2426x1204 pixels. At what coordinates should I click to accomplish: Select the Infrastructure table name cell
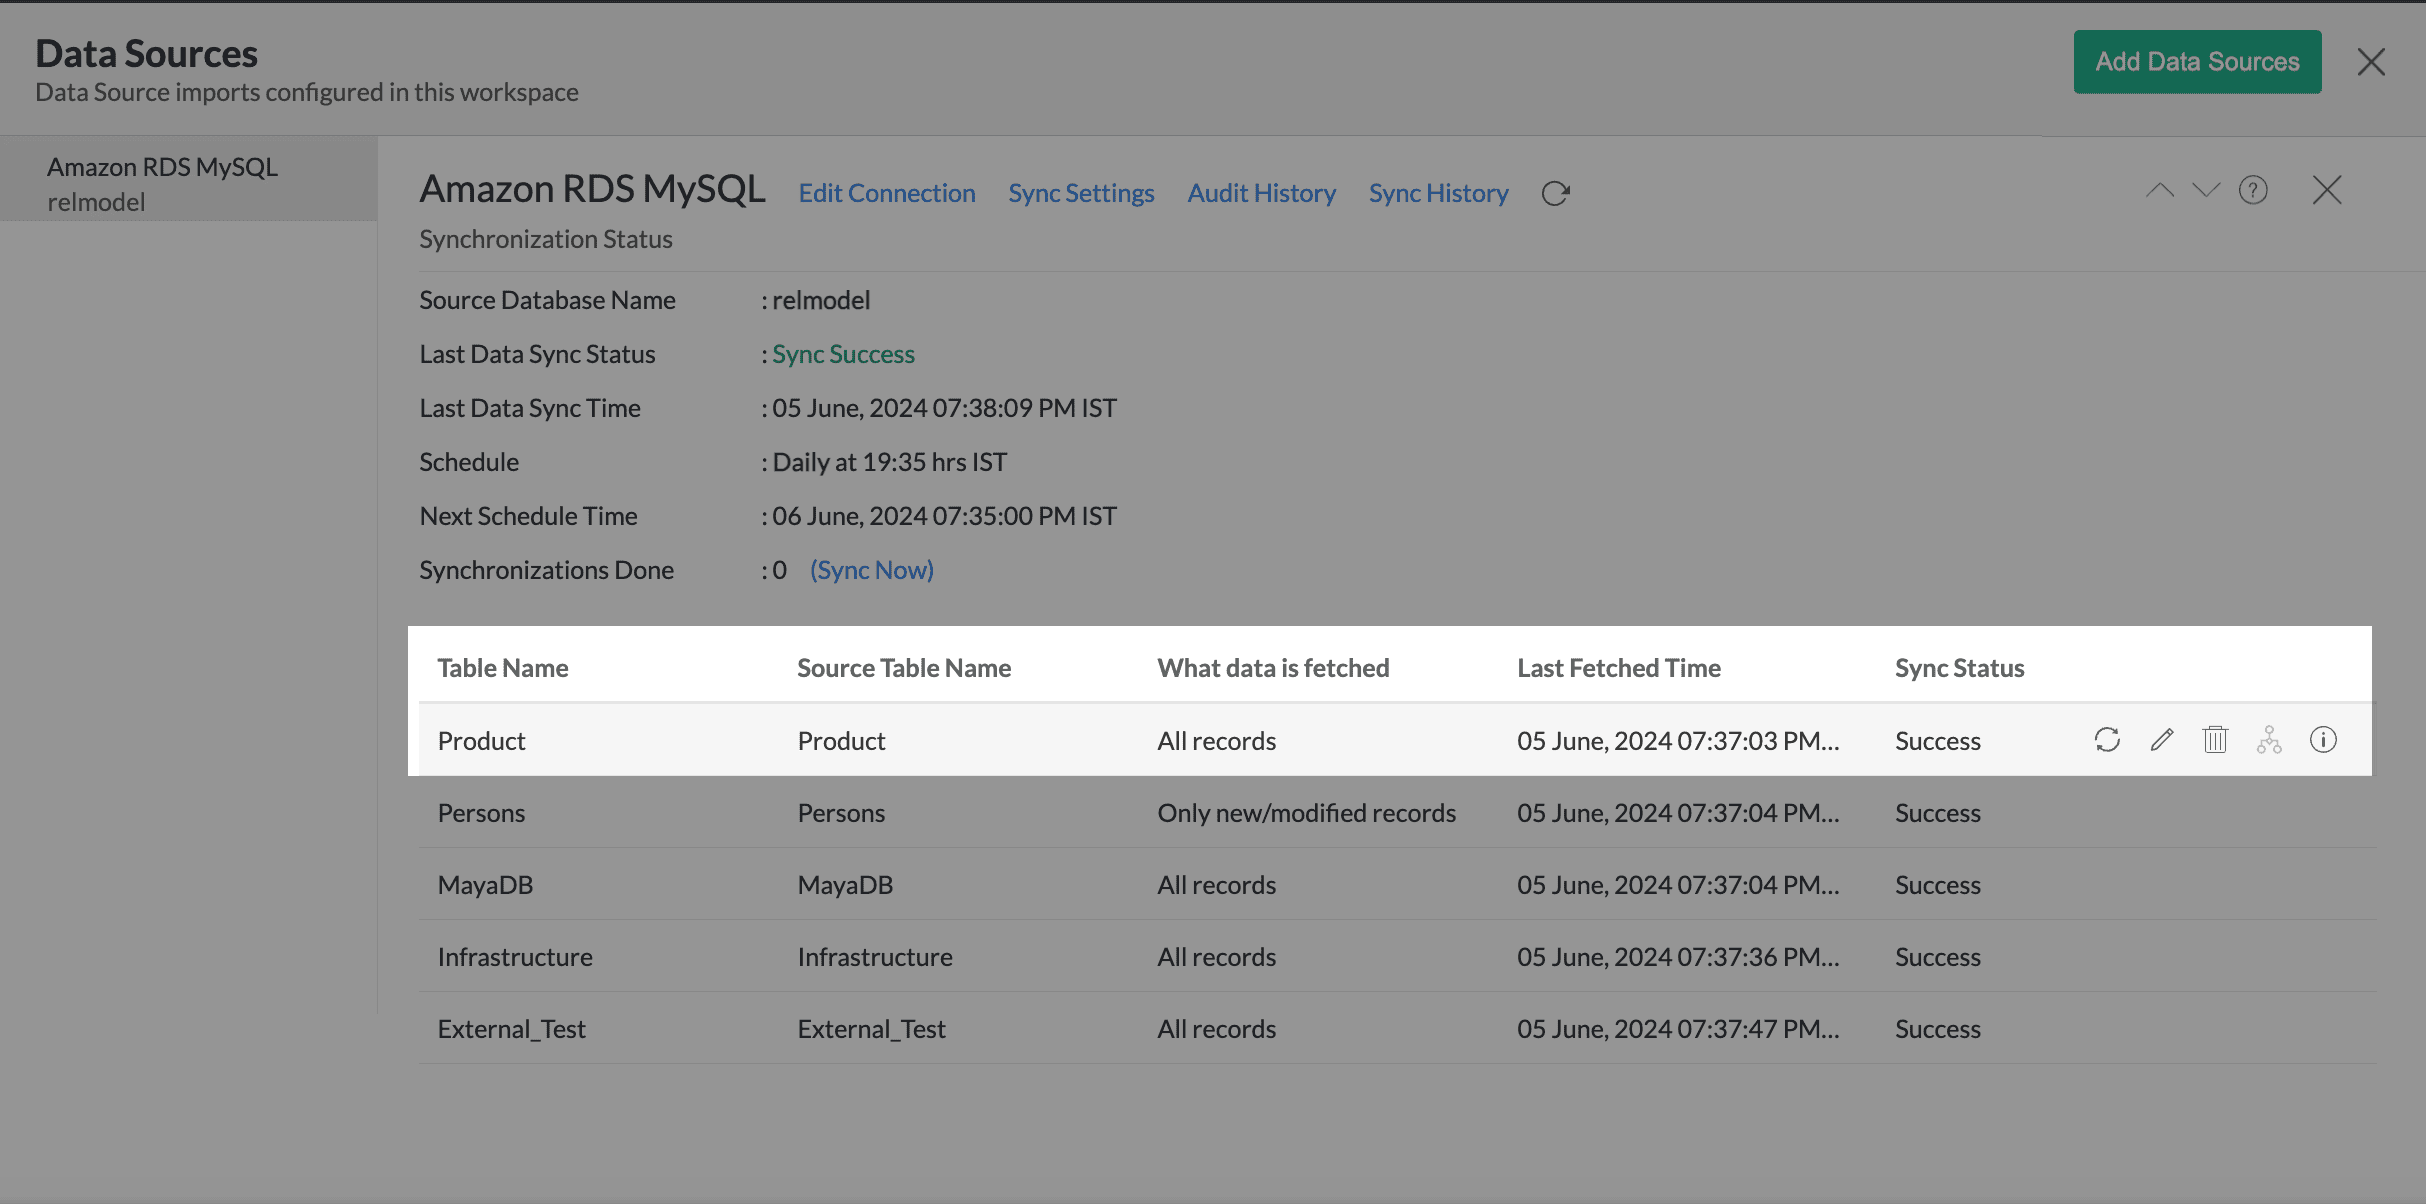[515, 957]
